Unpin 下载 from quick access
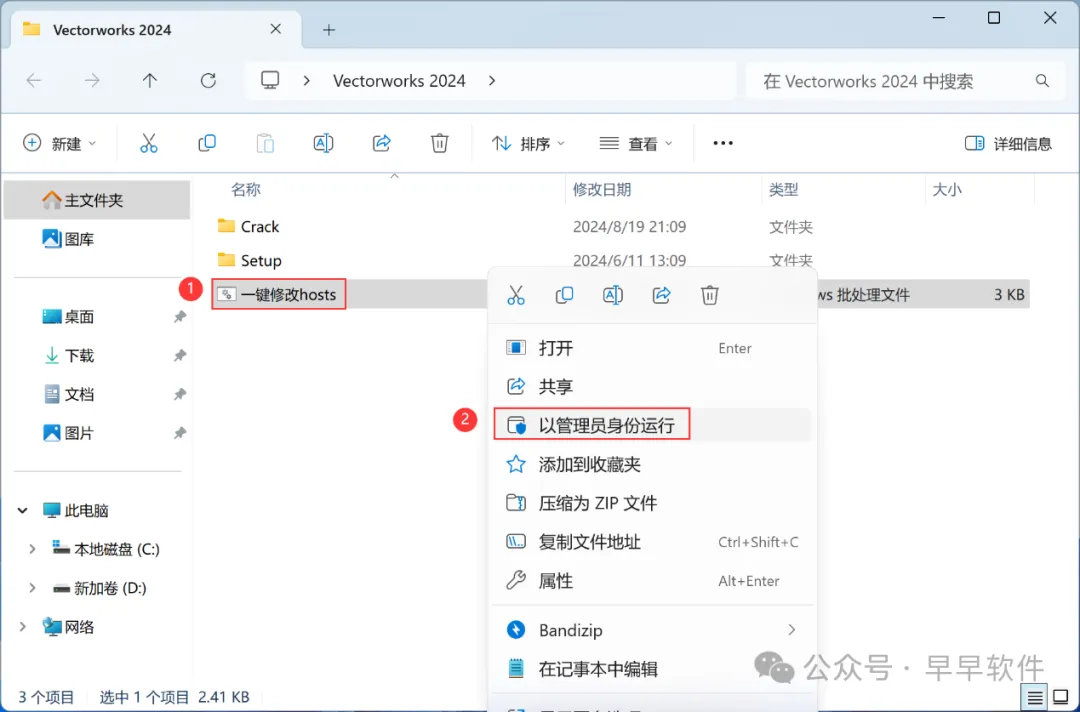The height and width of the screenshot is (712, 1080). pyautogui.click(x=180, y=355)
